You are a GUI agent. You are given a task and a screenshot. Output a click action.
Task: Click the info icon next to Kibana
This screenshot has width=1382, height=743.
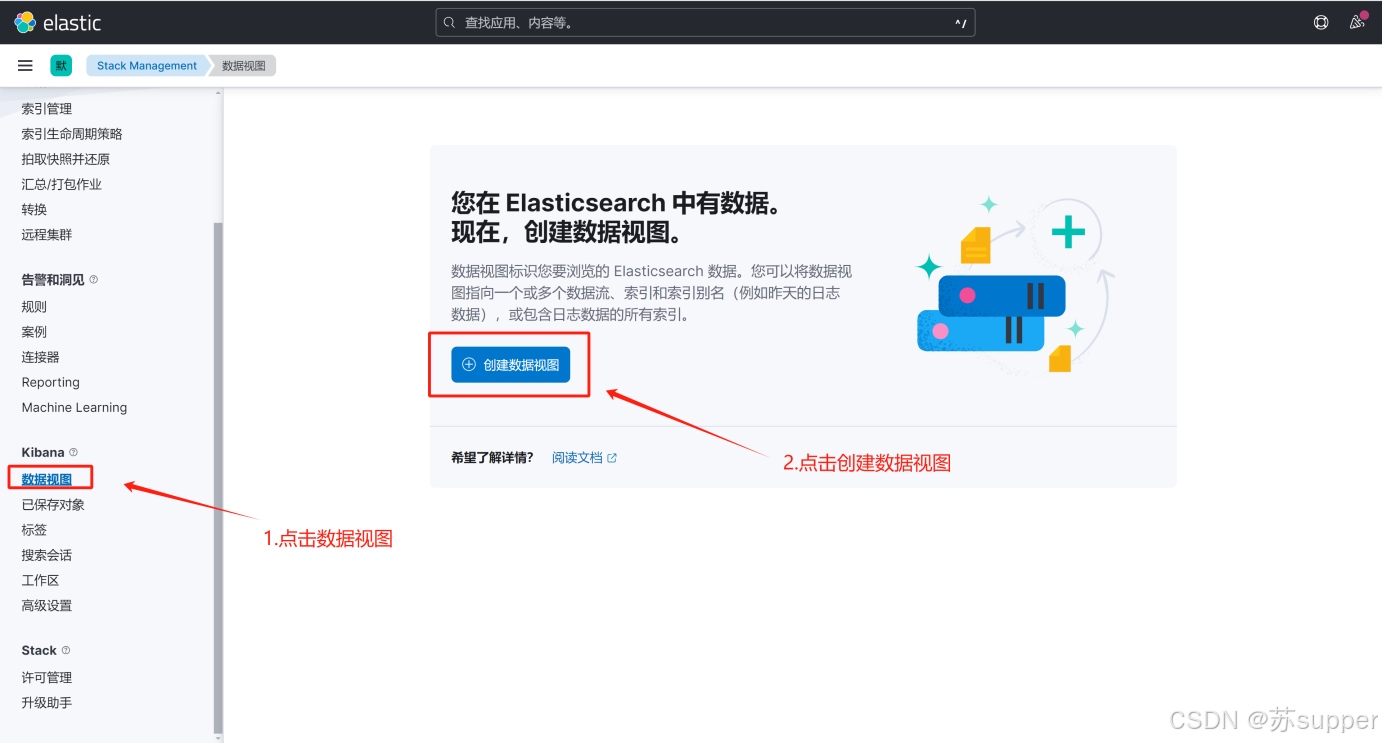(x=73, y=452)
